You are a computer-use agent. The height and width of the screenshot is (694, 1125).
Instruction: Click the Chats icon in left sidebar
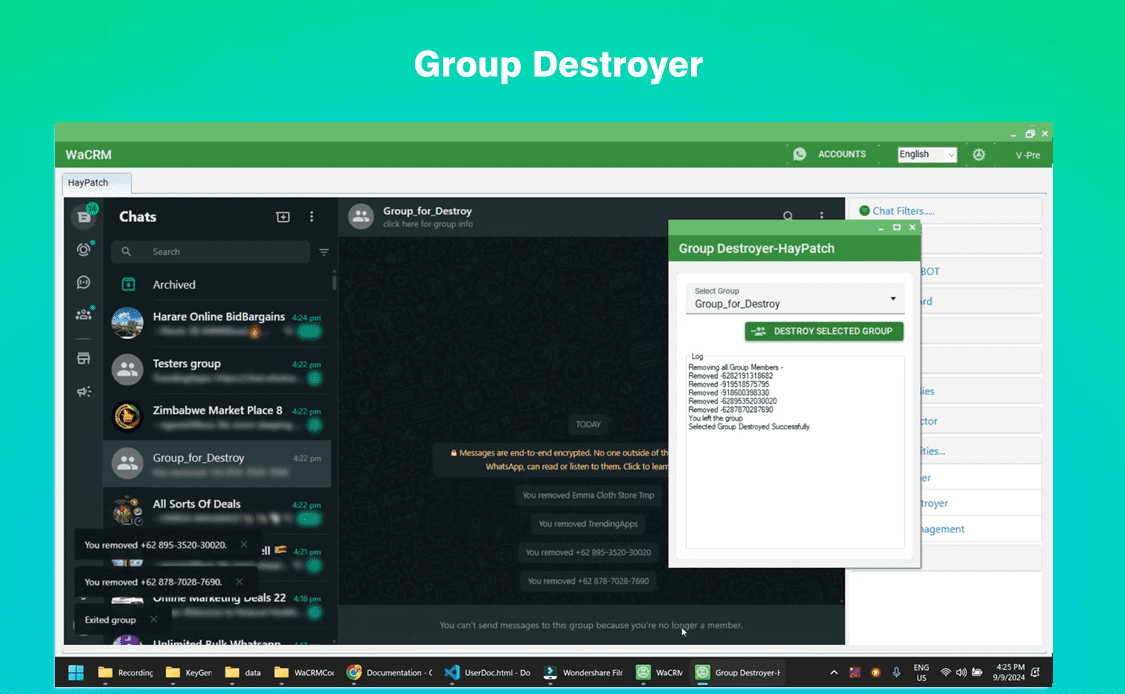(x=84, y=216)
